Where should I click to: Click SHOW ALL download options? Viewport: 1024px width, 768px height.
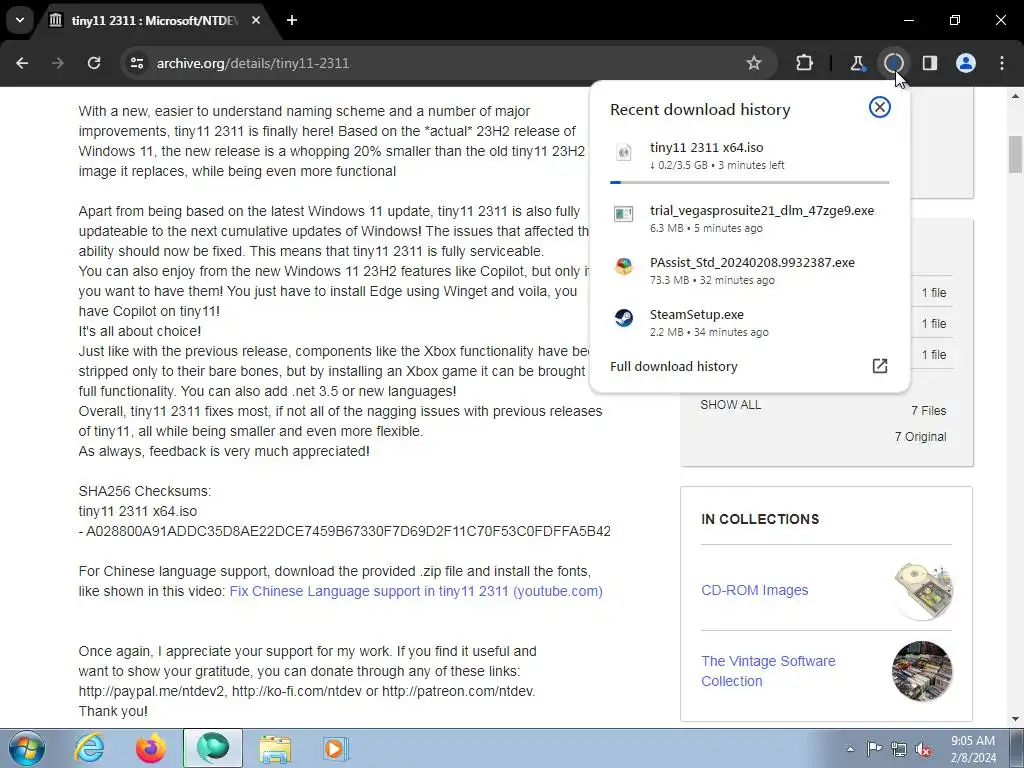coord(731,405)
